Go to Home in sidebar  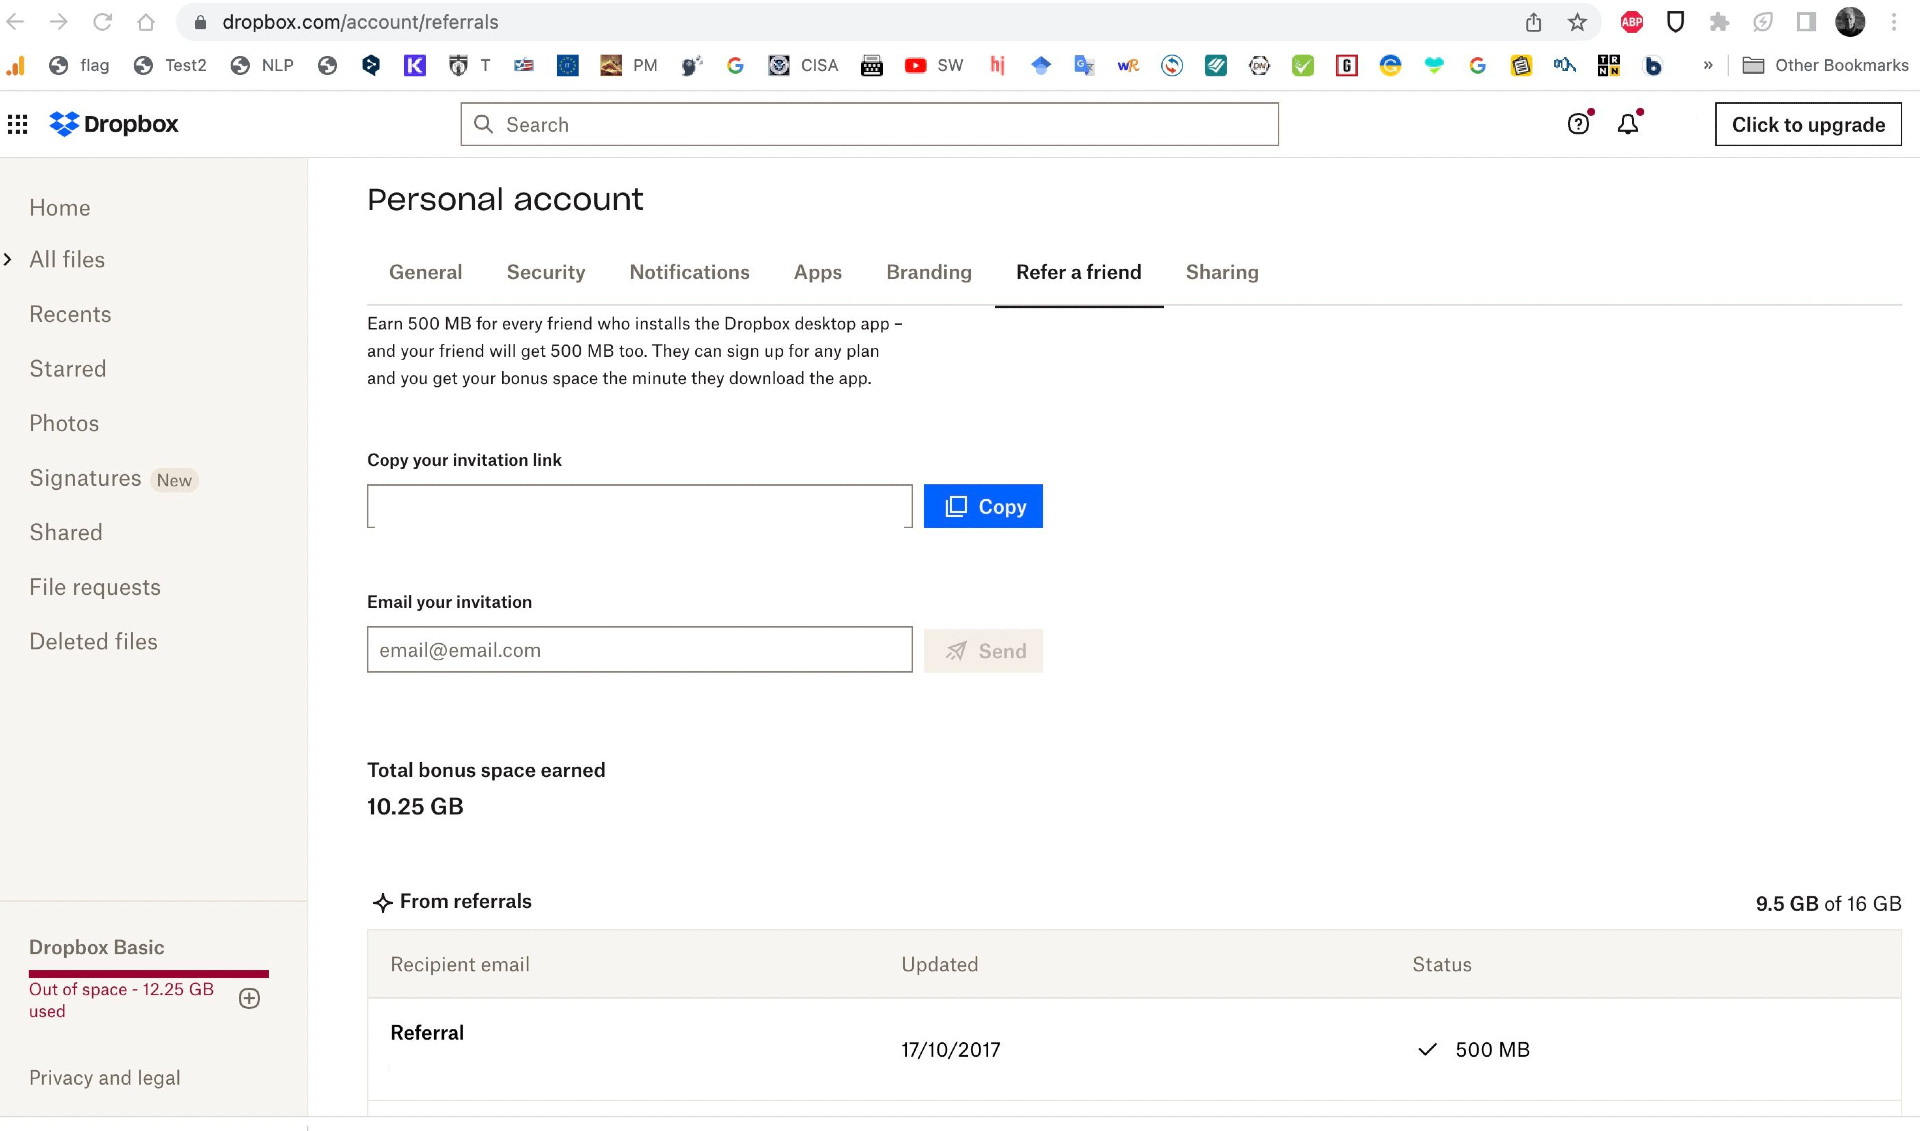(60, 208)
